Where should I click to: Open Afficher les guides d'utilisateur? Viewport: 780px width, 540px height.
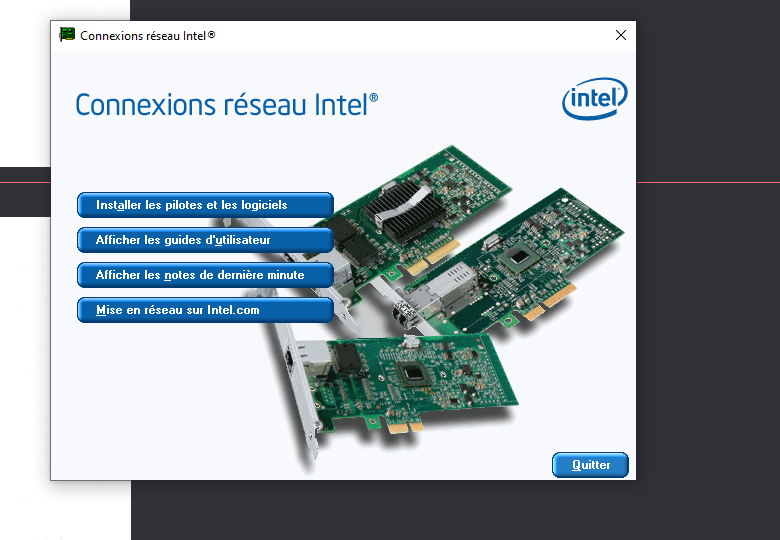(205, 240)
